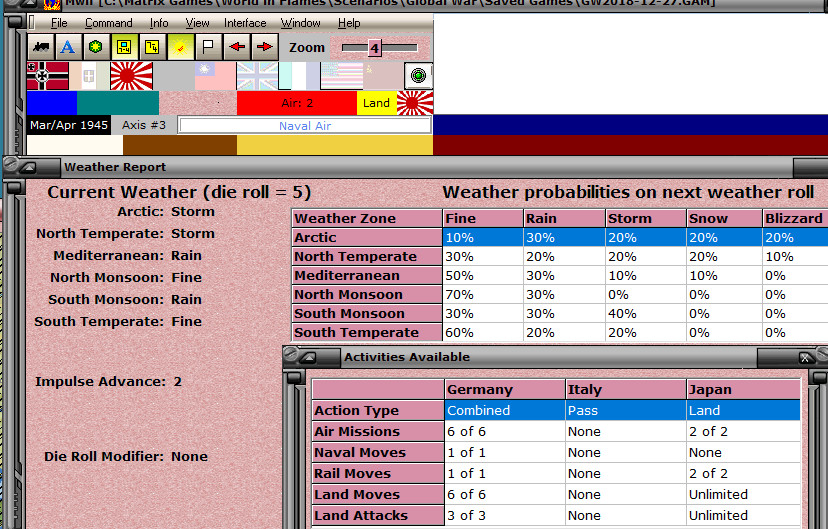The image size is (828, 529).
Task: Click Japan's Land action type cell
Action: (744, 410)
